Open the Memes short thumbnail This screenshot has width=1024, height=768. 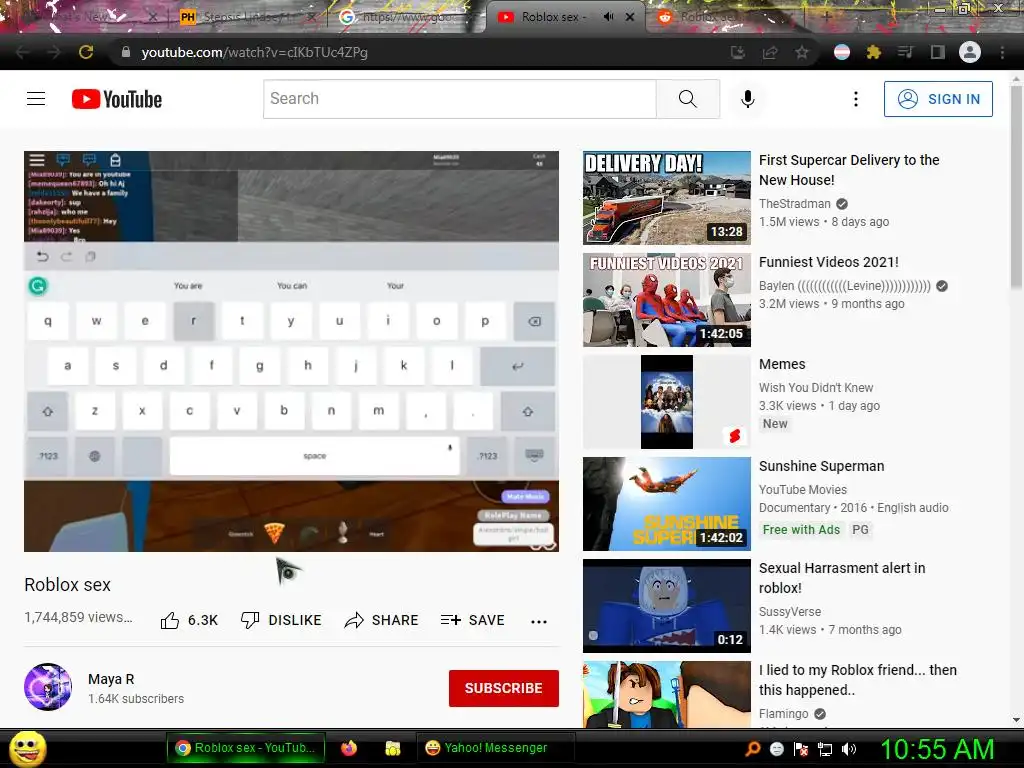coord(667,402)
